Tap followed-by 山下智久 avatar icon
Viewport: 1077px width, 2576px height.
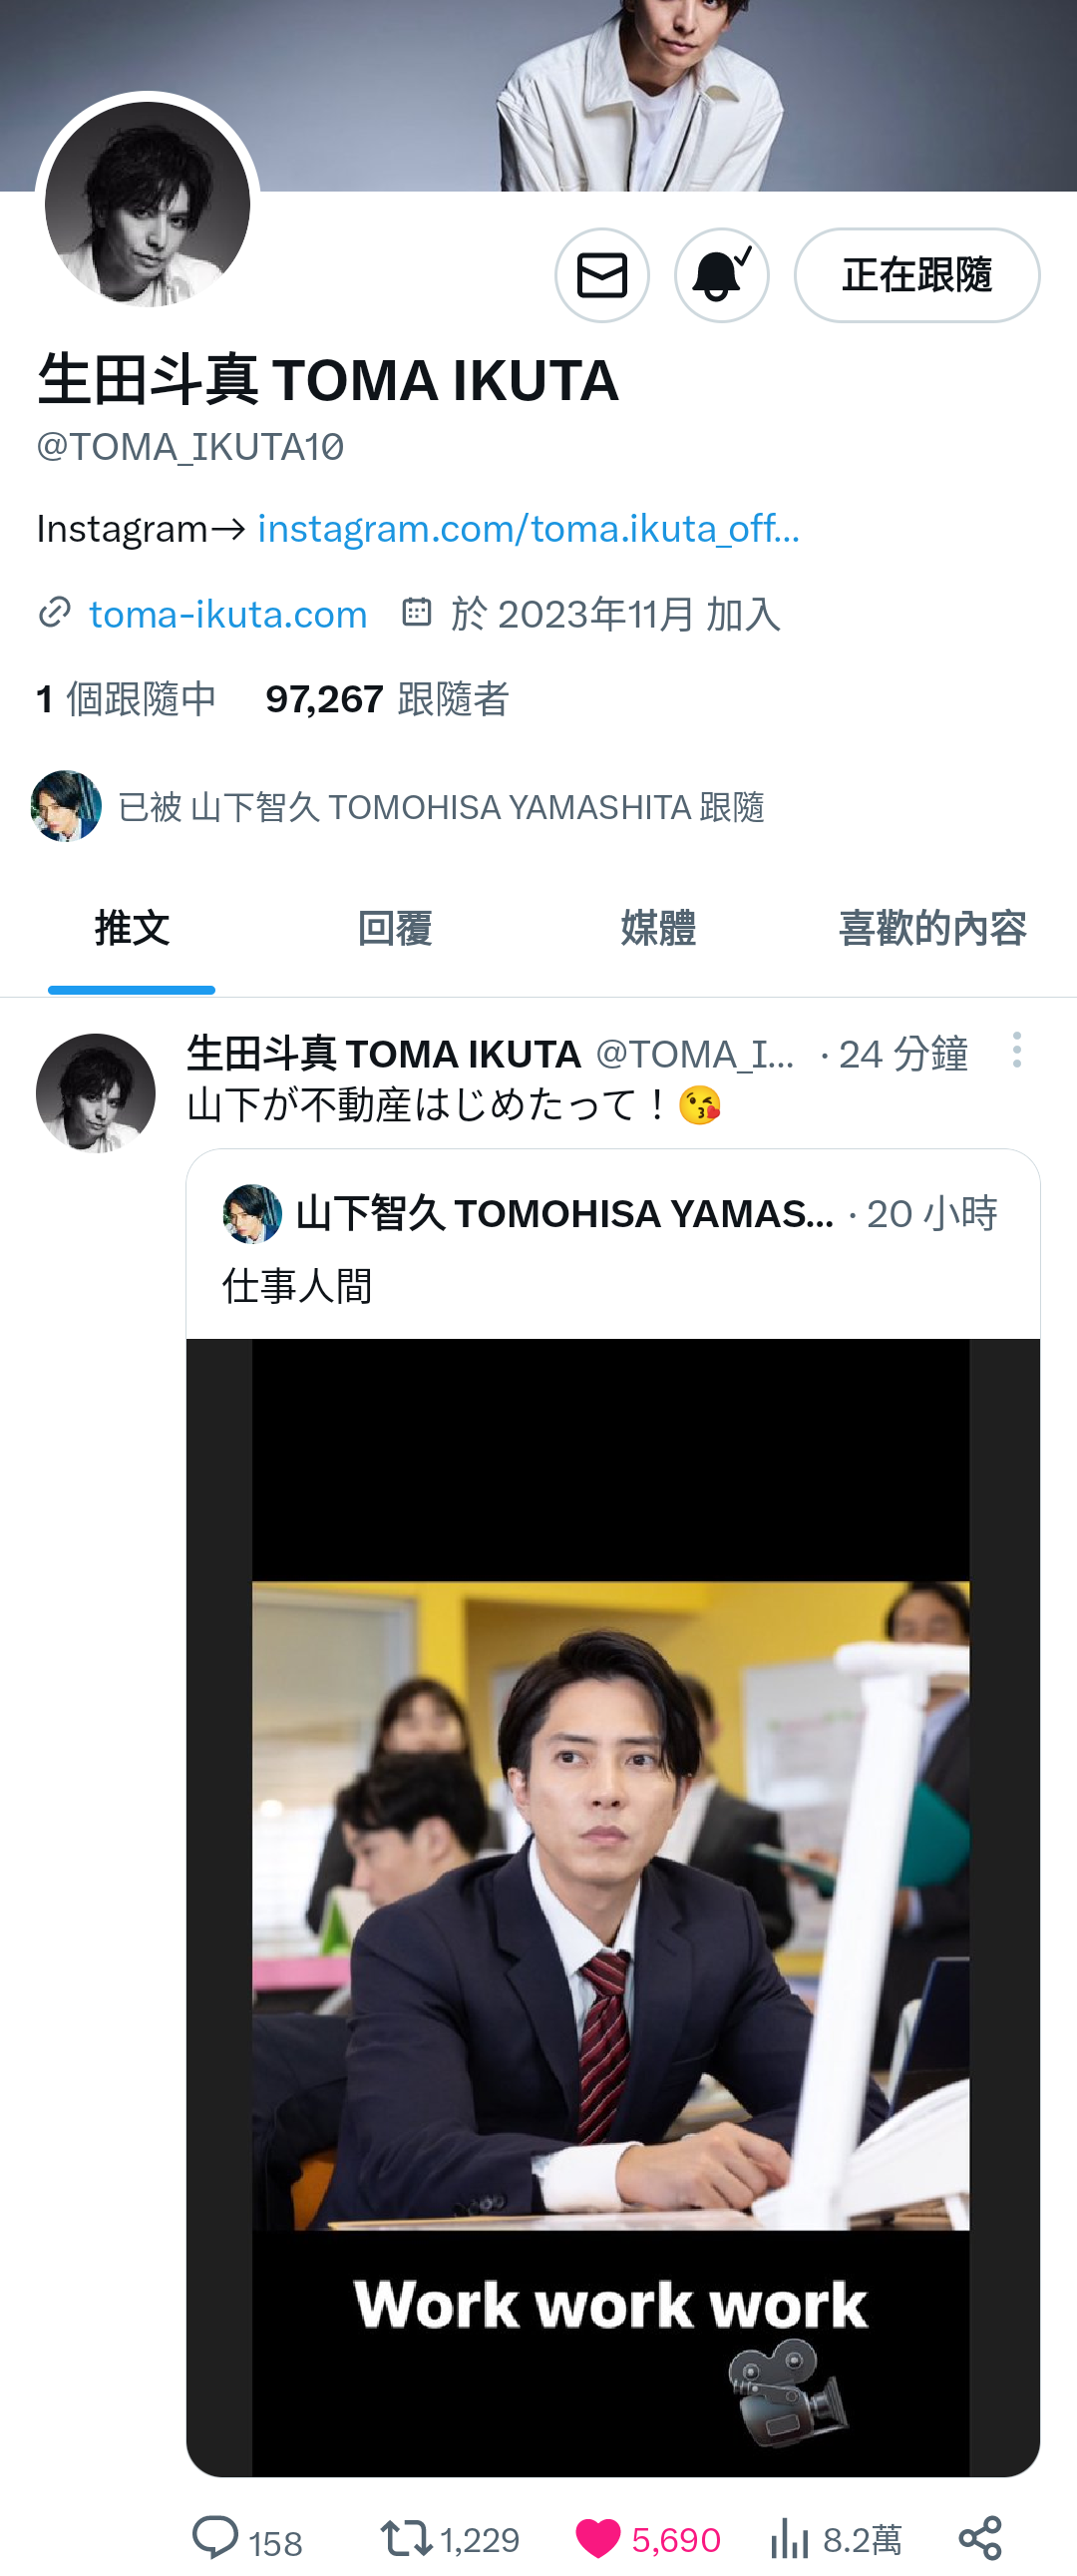pyautogui.click(x=66, y=806)
